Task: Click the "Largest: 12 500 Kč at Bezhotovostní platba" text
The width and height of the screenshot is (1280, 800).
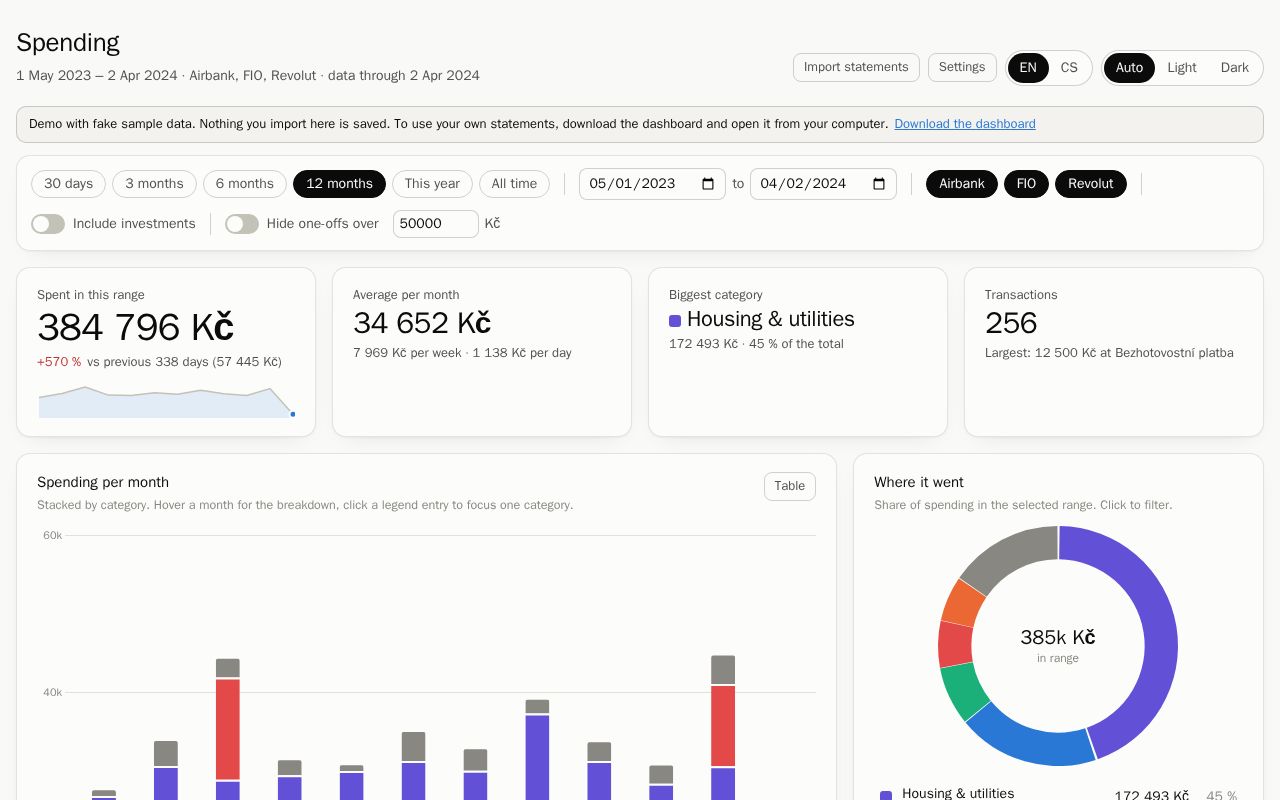Action: (x=1109, y=353)
